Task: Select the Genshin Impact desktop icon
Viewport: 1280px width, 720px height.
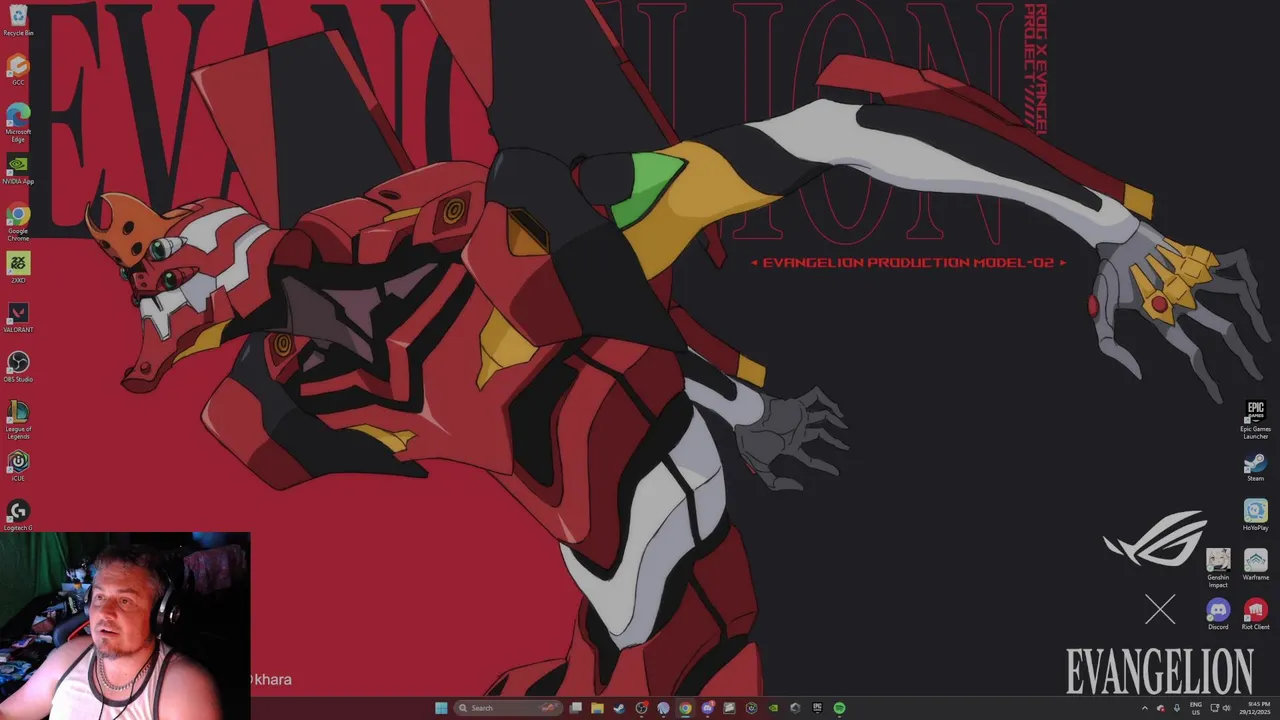Action: click(x=1218, y=568)
